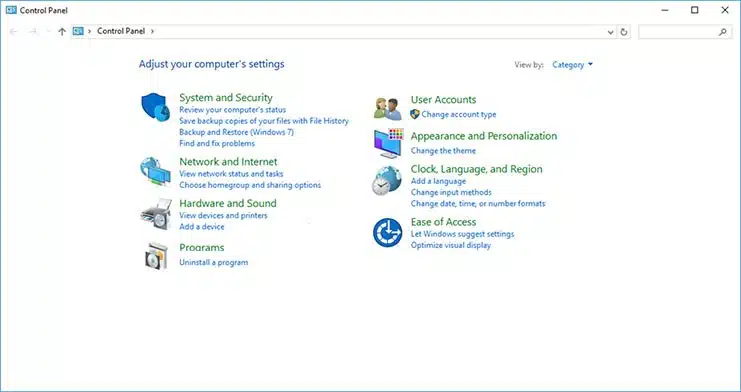This screenshot has width=741, height=392.
Task: Click the Control Panel title bar icon
Action: click(x=11, y=10)
